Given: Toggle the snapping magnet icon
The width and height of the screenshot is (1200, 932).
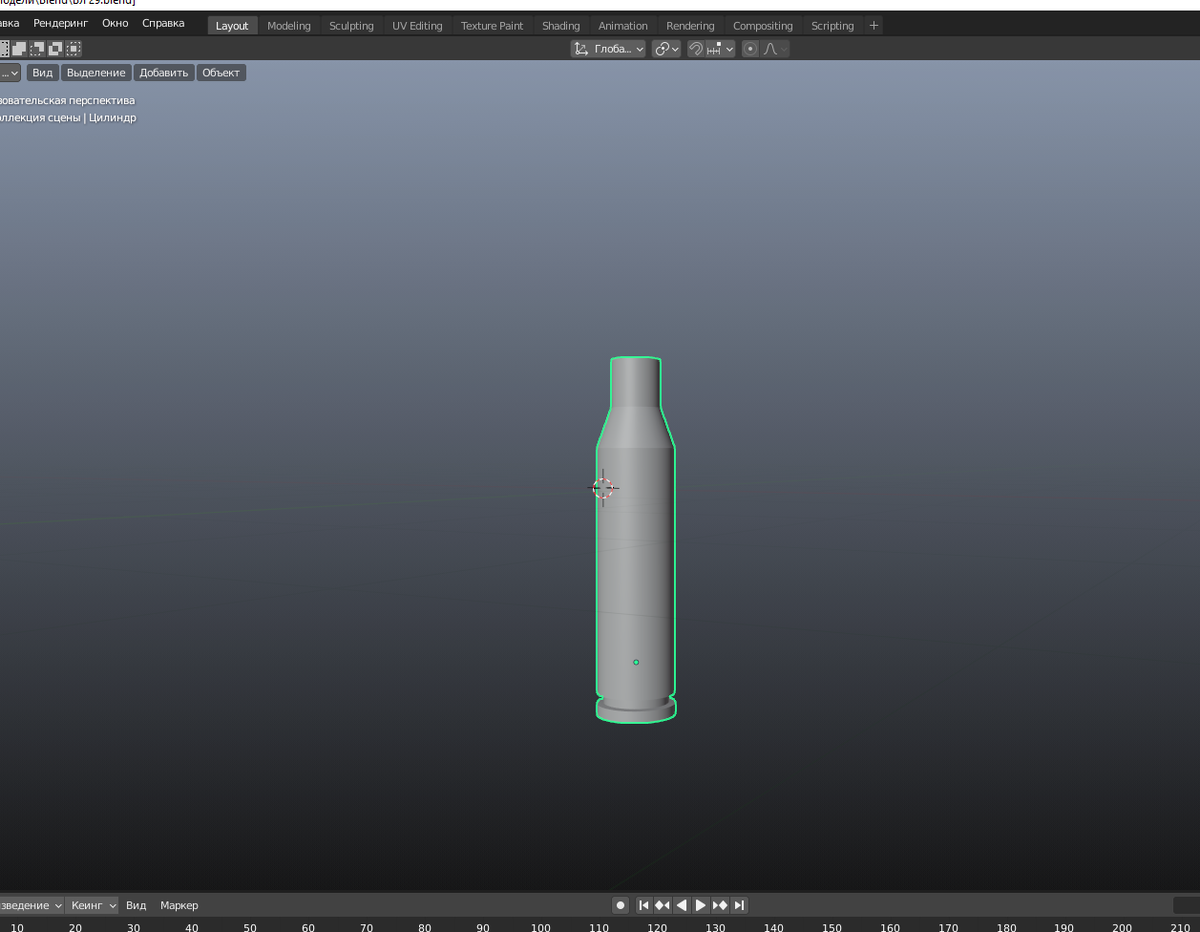Looking at the screenshot, I should click(696, 48).
